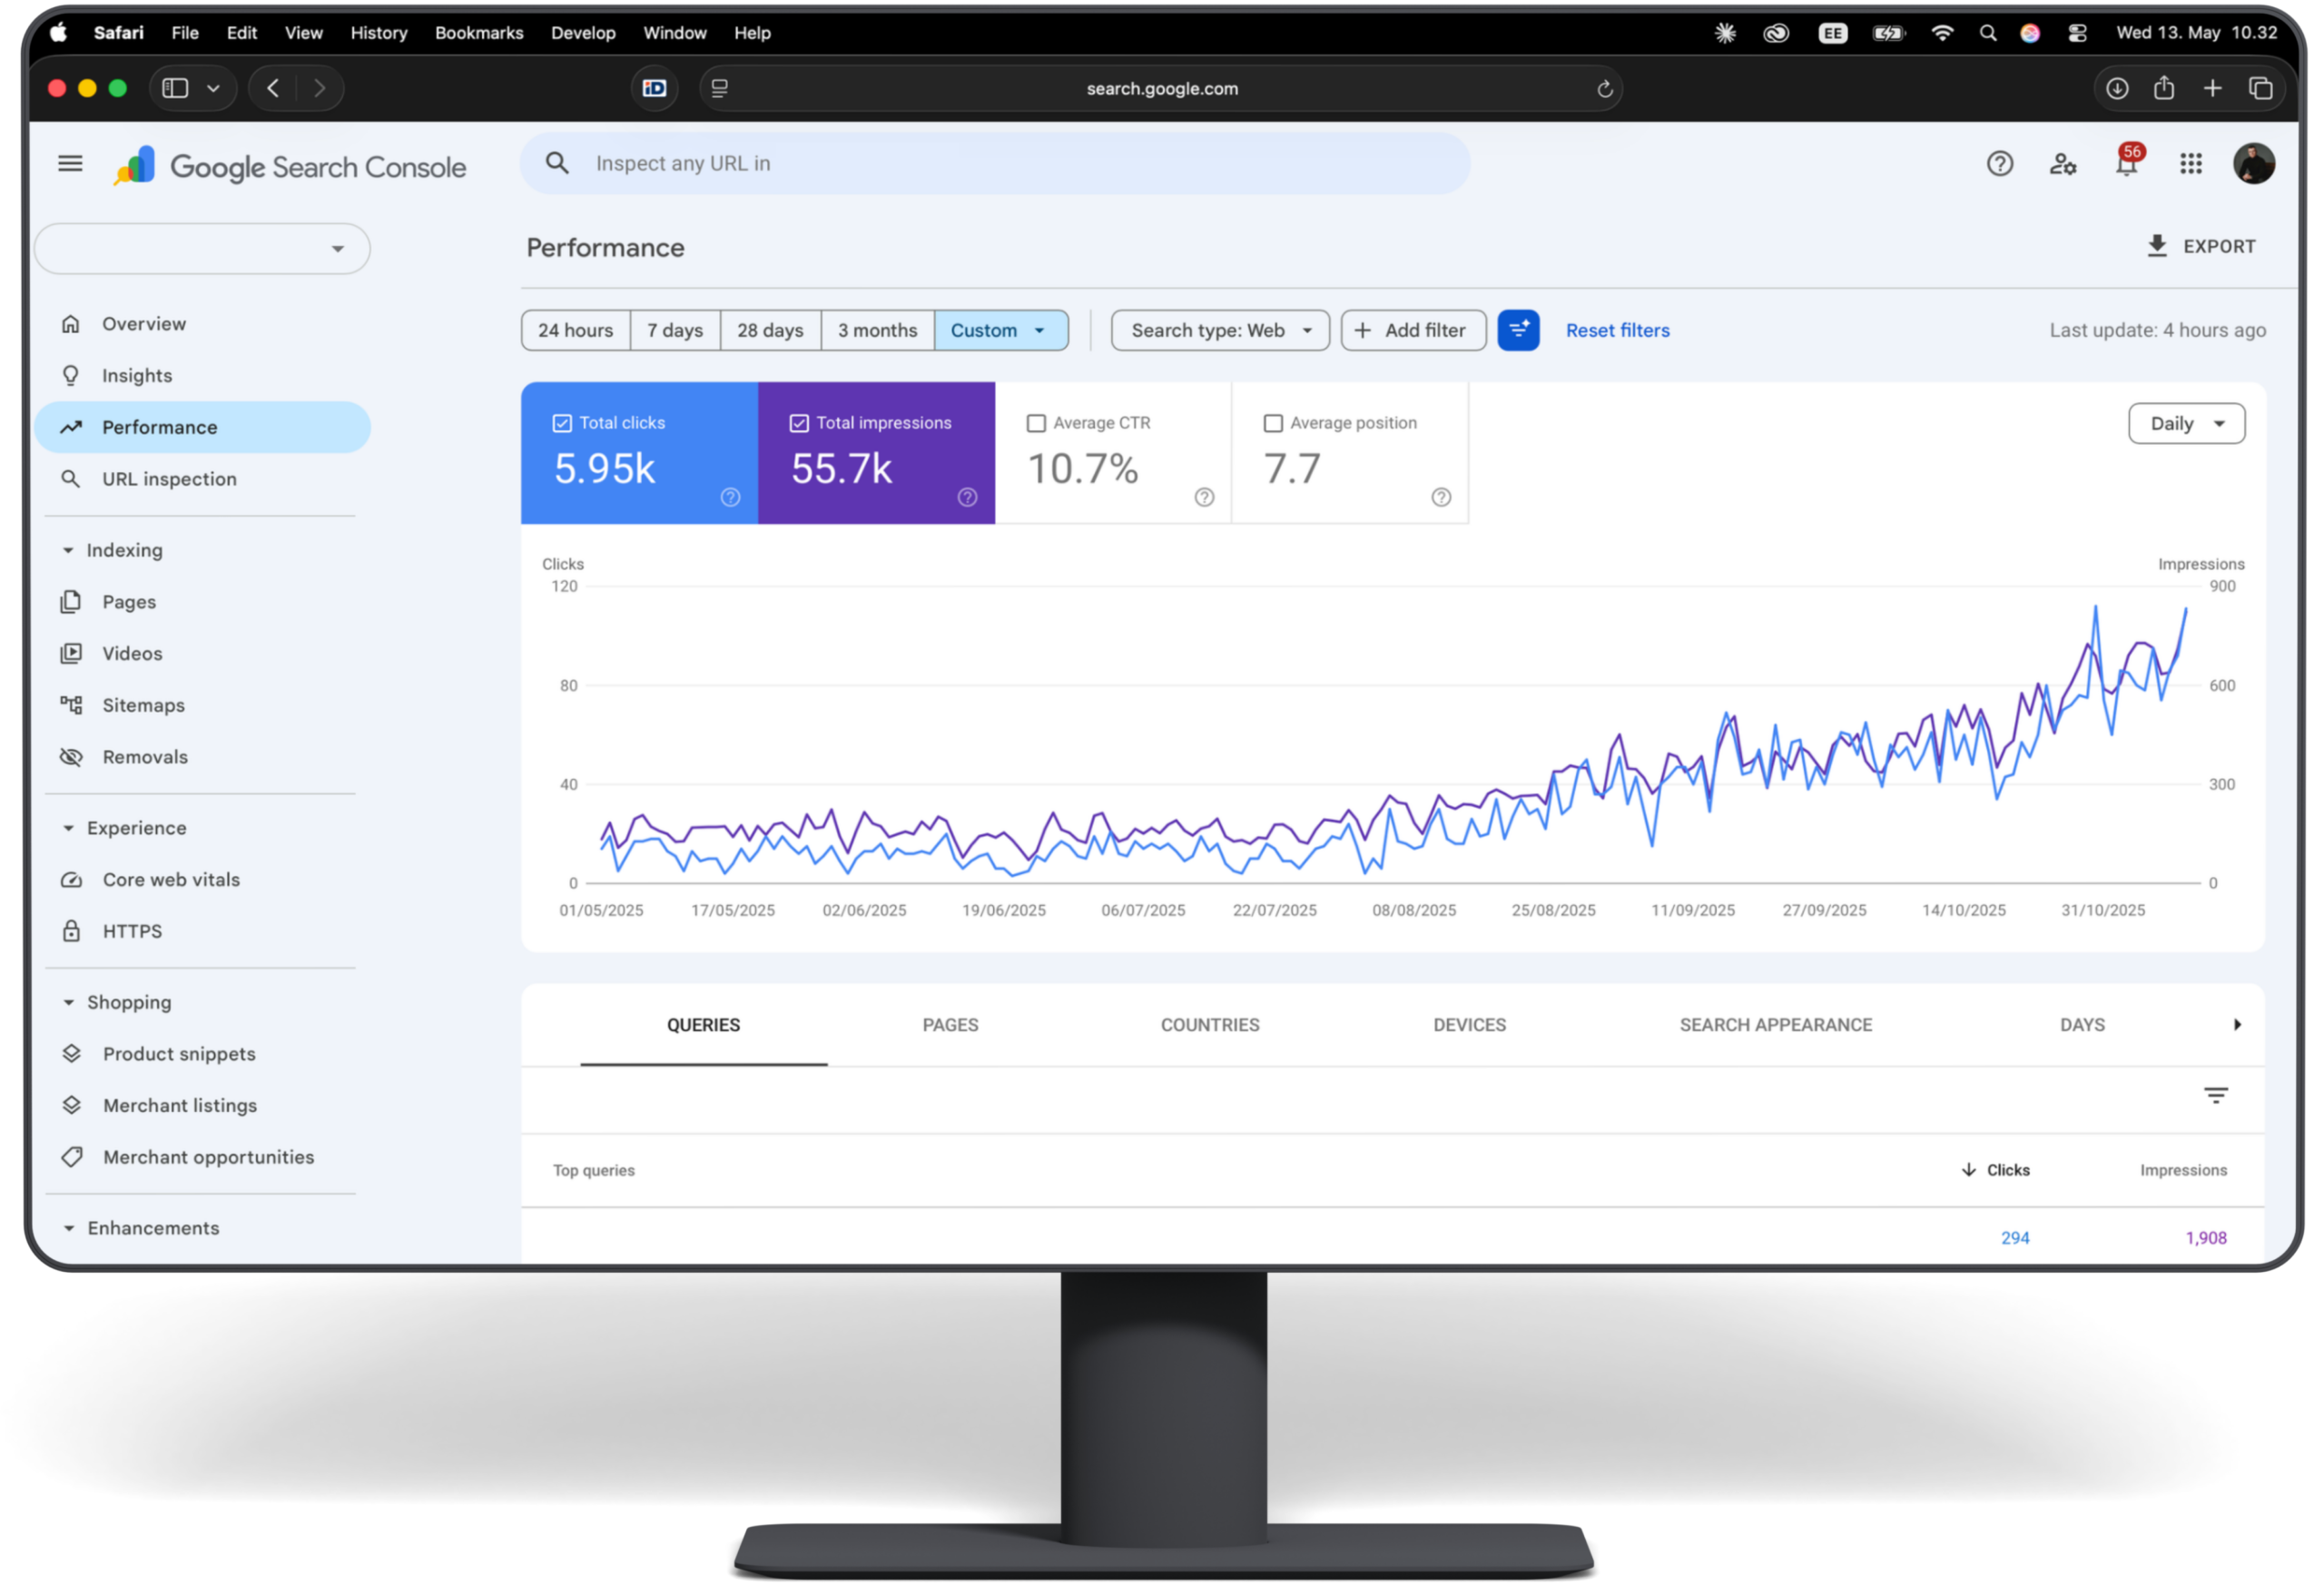This screenshot has width=2324, height=1586.
Task: Open Sitemaps in the sidebar
Action: coord(202,705)
